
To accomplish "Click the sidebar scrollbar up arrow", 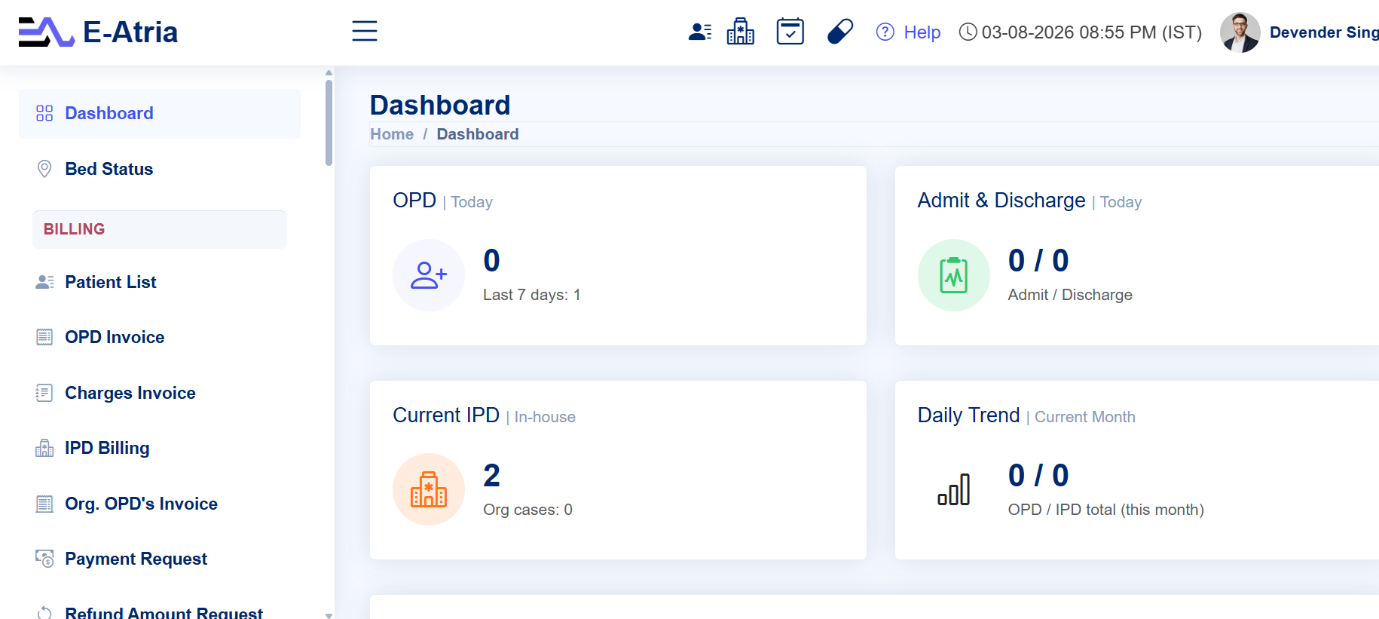I will [x=328, y=73].
